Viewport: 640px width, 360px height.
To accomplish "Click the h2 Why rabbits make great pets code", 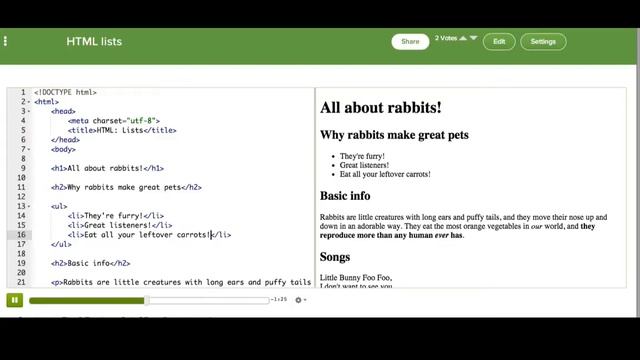I will [x=127, y=187].
